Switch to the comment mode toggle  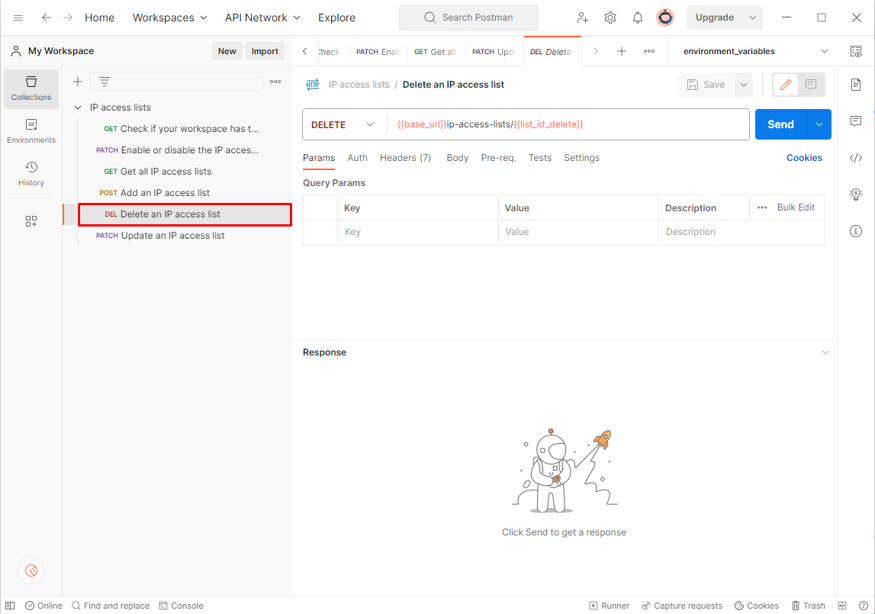[811, 85]
